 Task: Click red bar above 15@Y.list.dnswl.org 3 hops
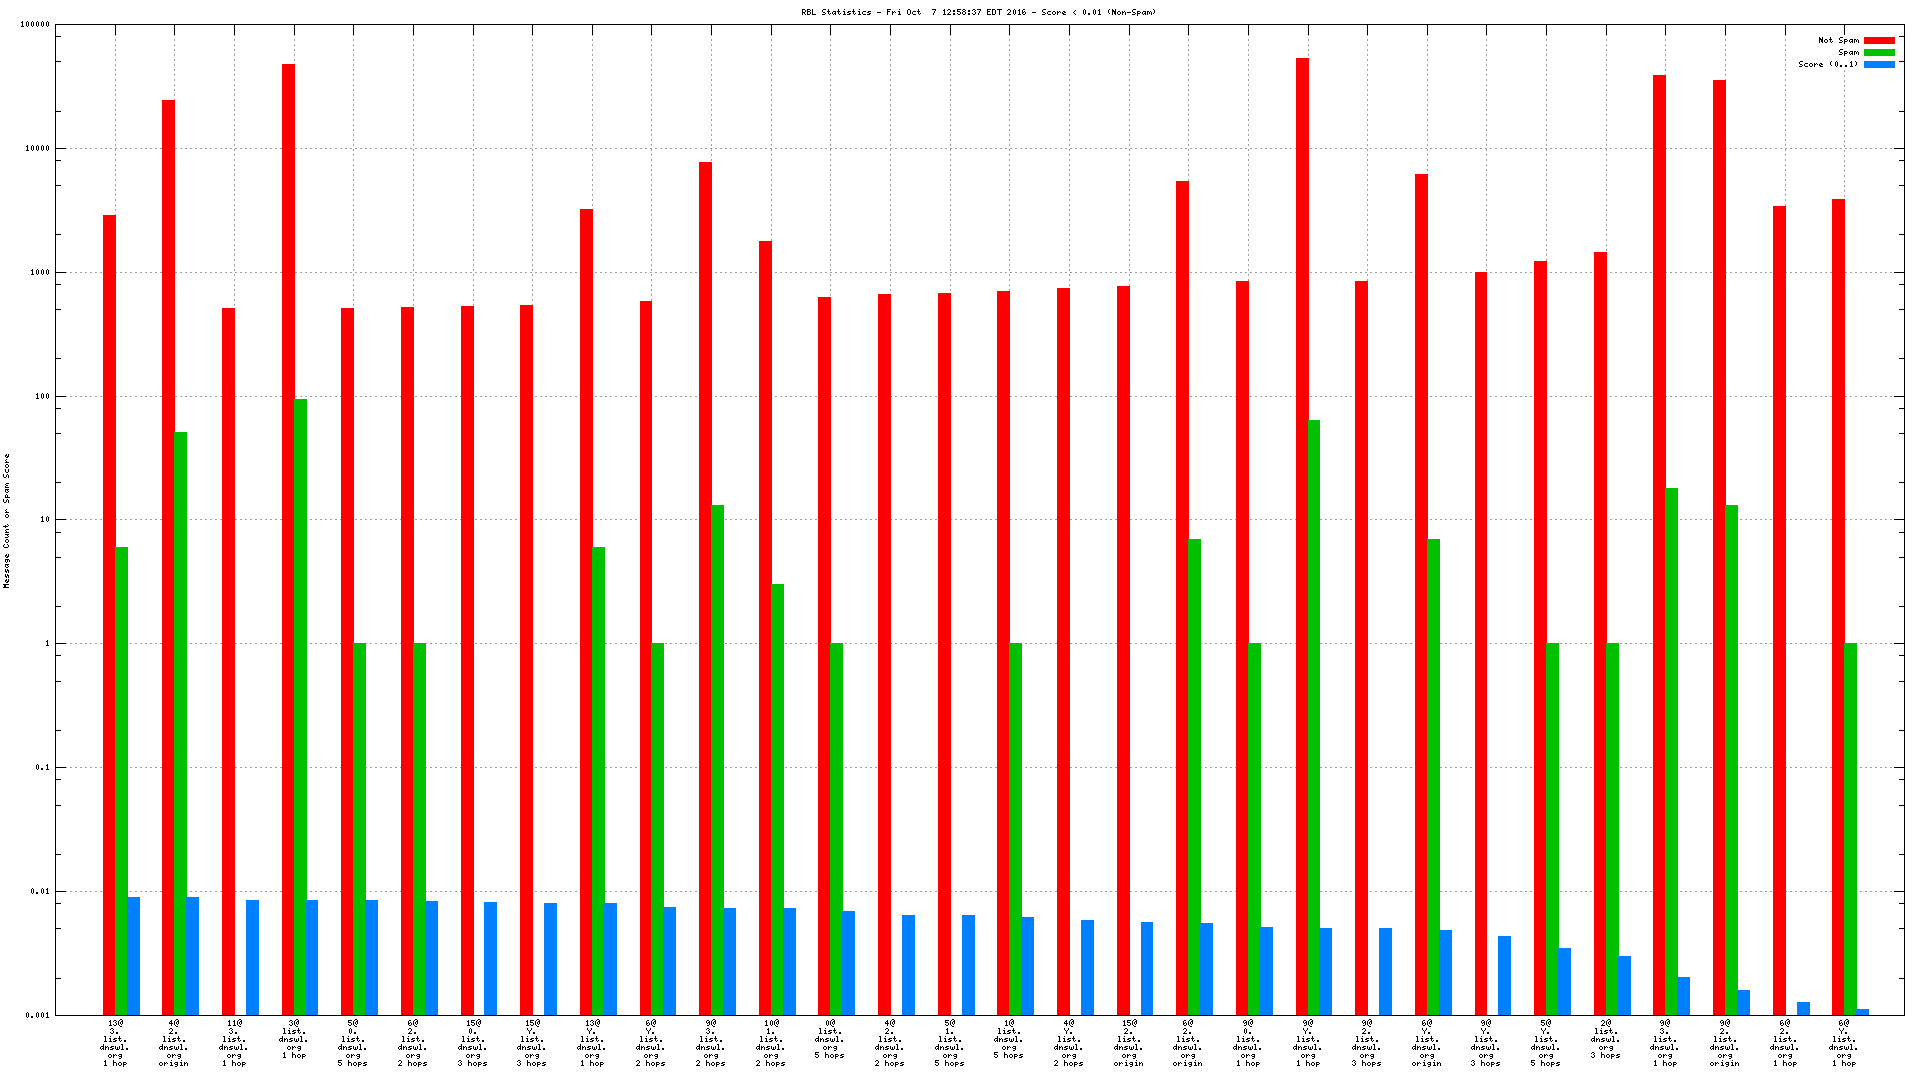pos(526,660)
